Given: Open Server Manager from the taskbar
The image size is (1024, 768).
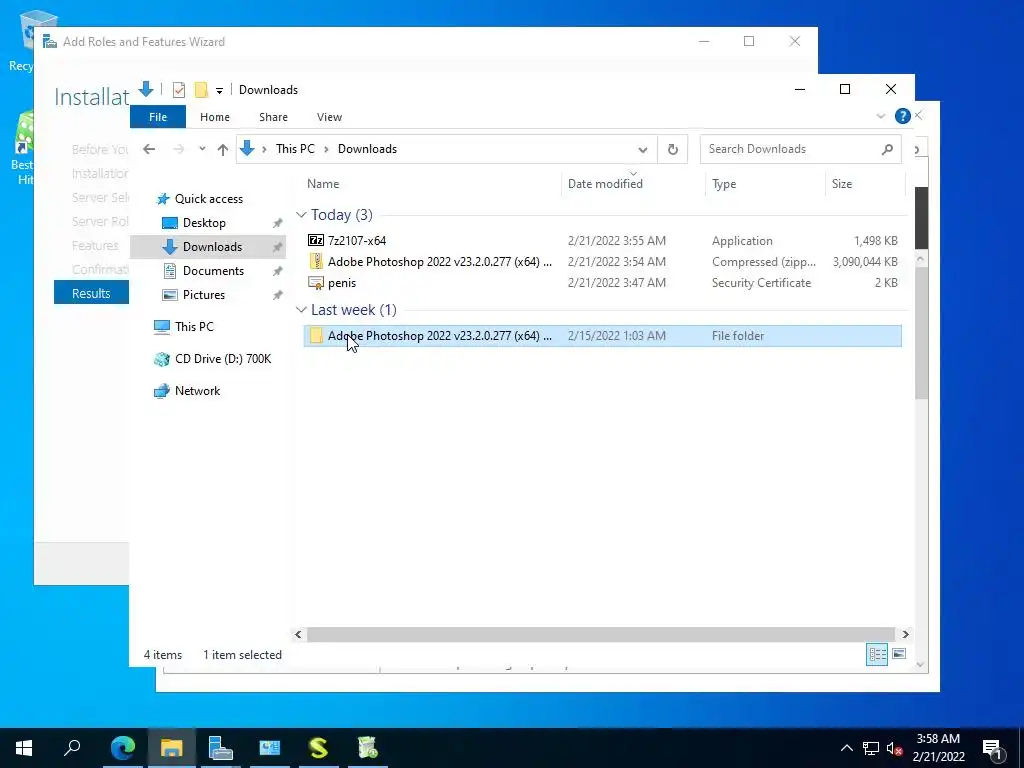Looking at the screenshot, I should (x=220, y=748).
